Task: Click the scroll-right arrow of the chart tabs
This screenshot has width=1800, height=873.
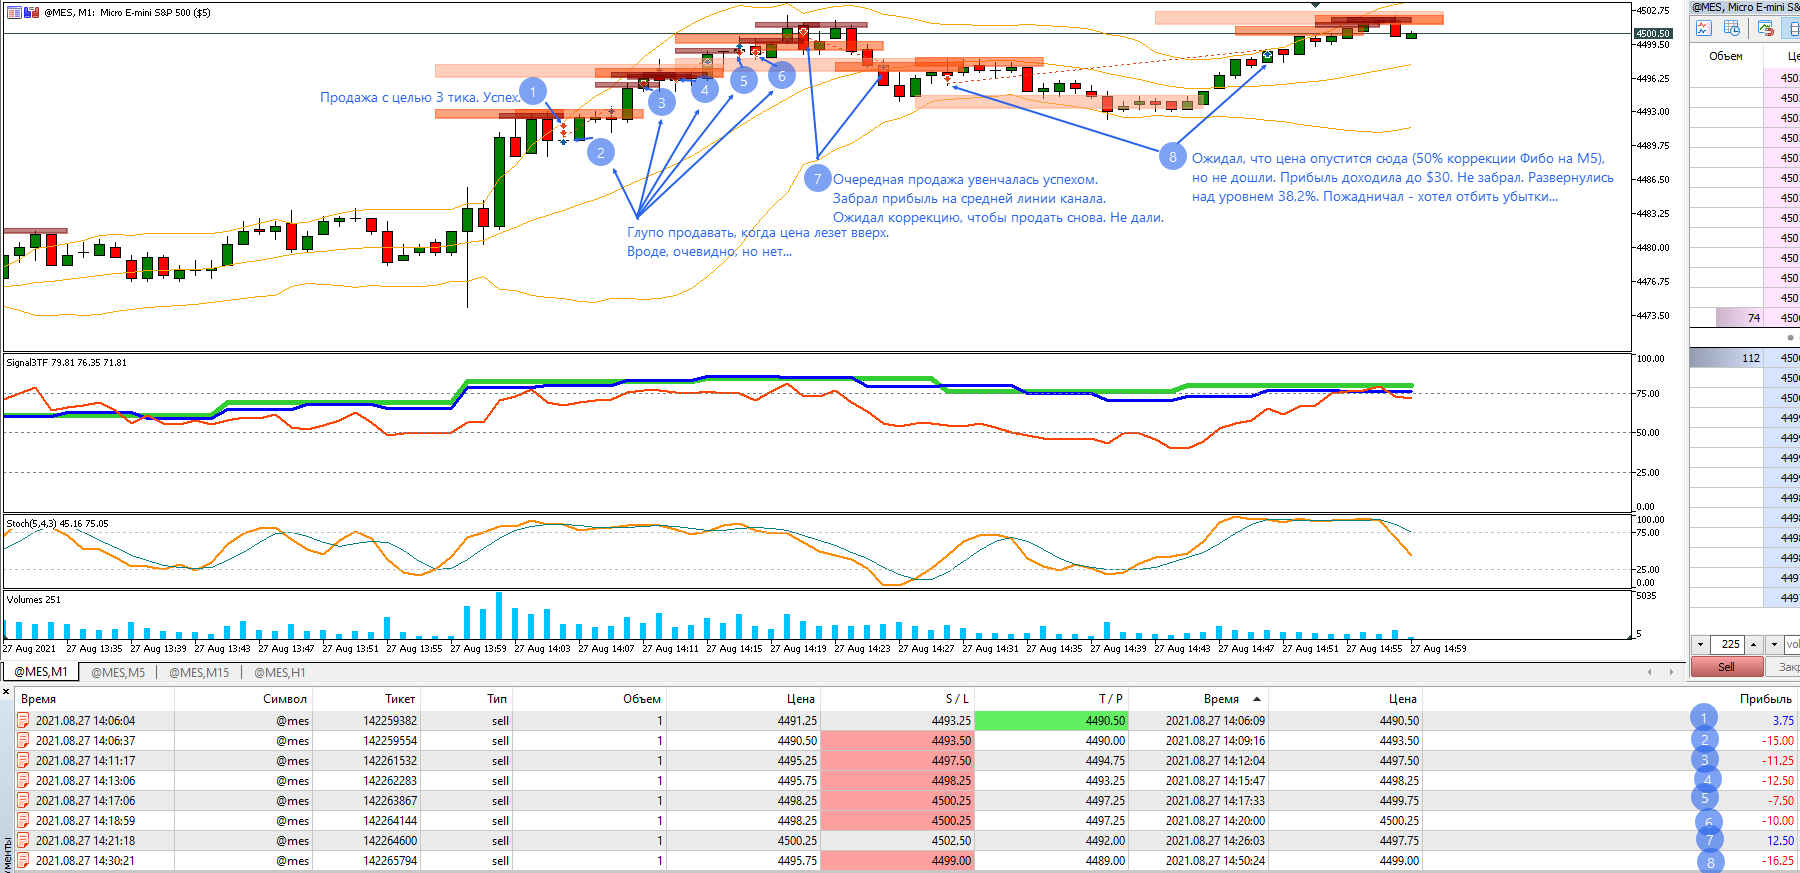Action: [x=1670, y=672]
